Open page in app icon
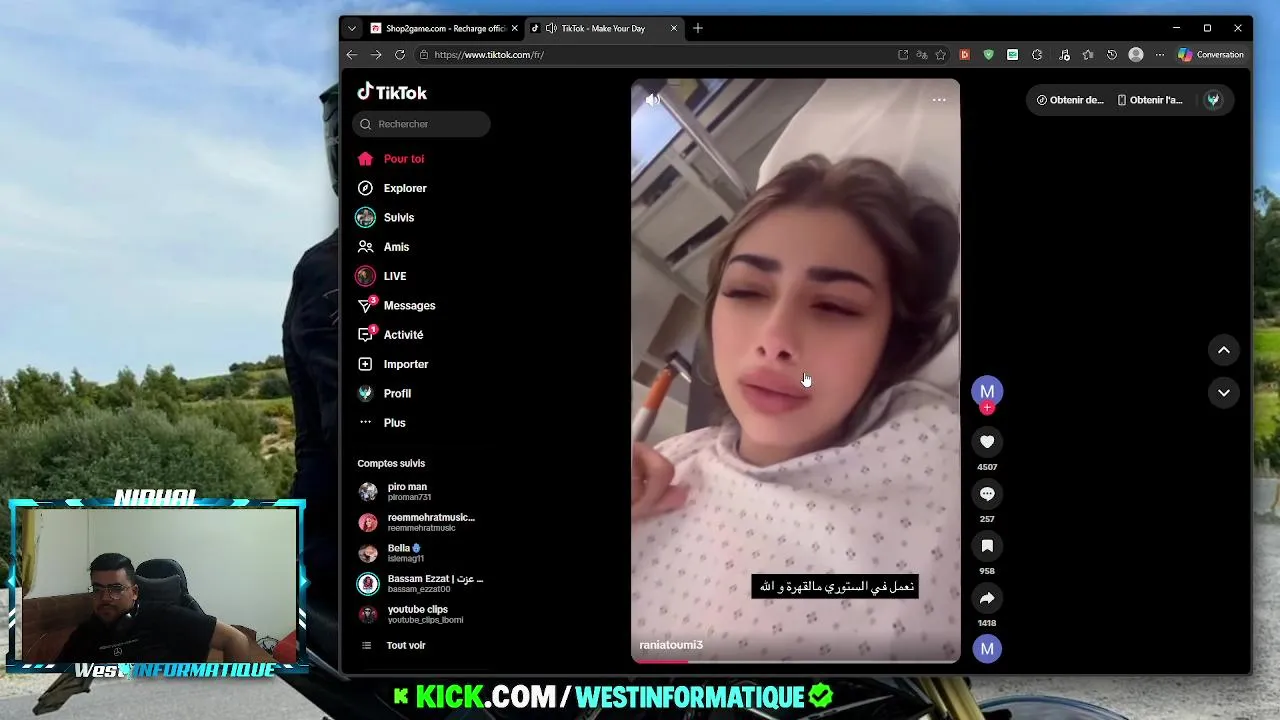The image size is (1280, 720). pyautogui.click(x=903, y=55)
